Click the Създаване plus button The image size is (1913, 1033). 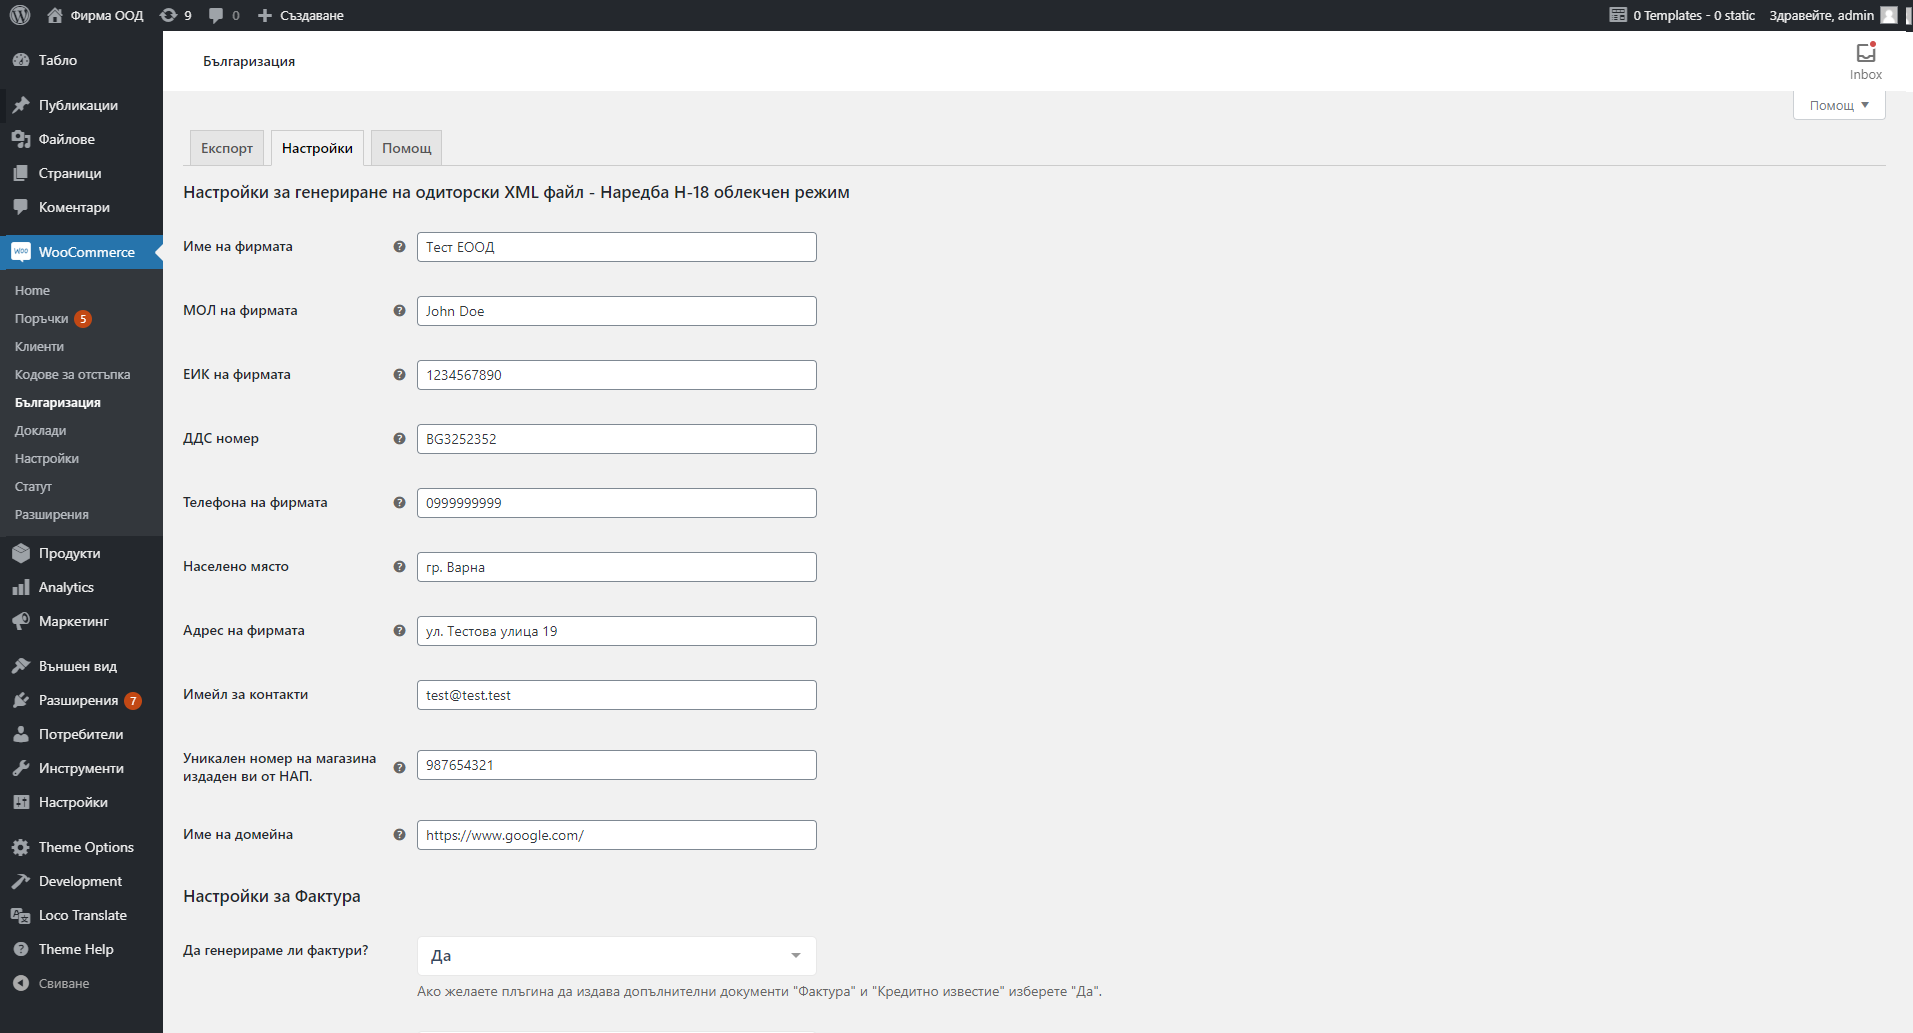[x=301, y=15]
